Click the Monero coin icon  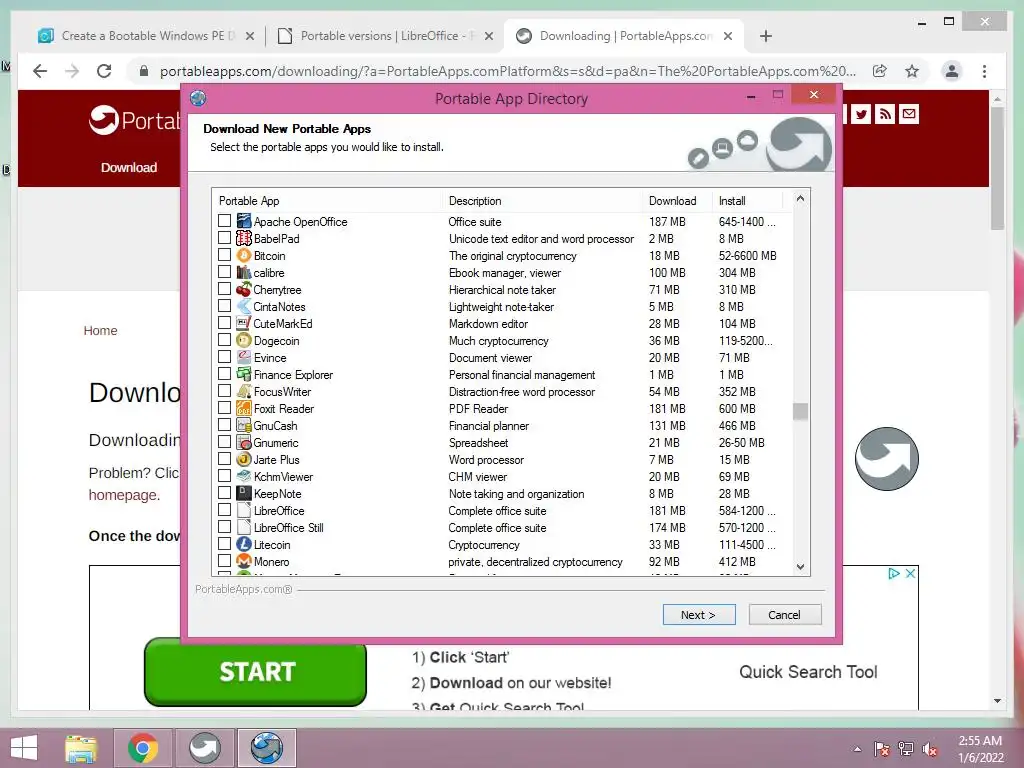click(244, 561)
